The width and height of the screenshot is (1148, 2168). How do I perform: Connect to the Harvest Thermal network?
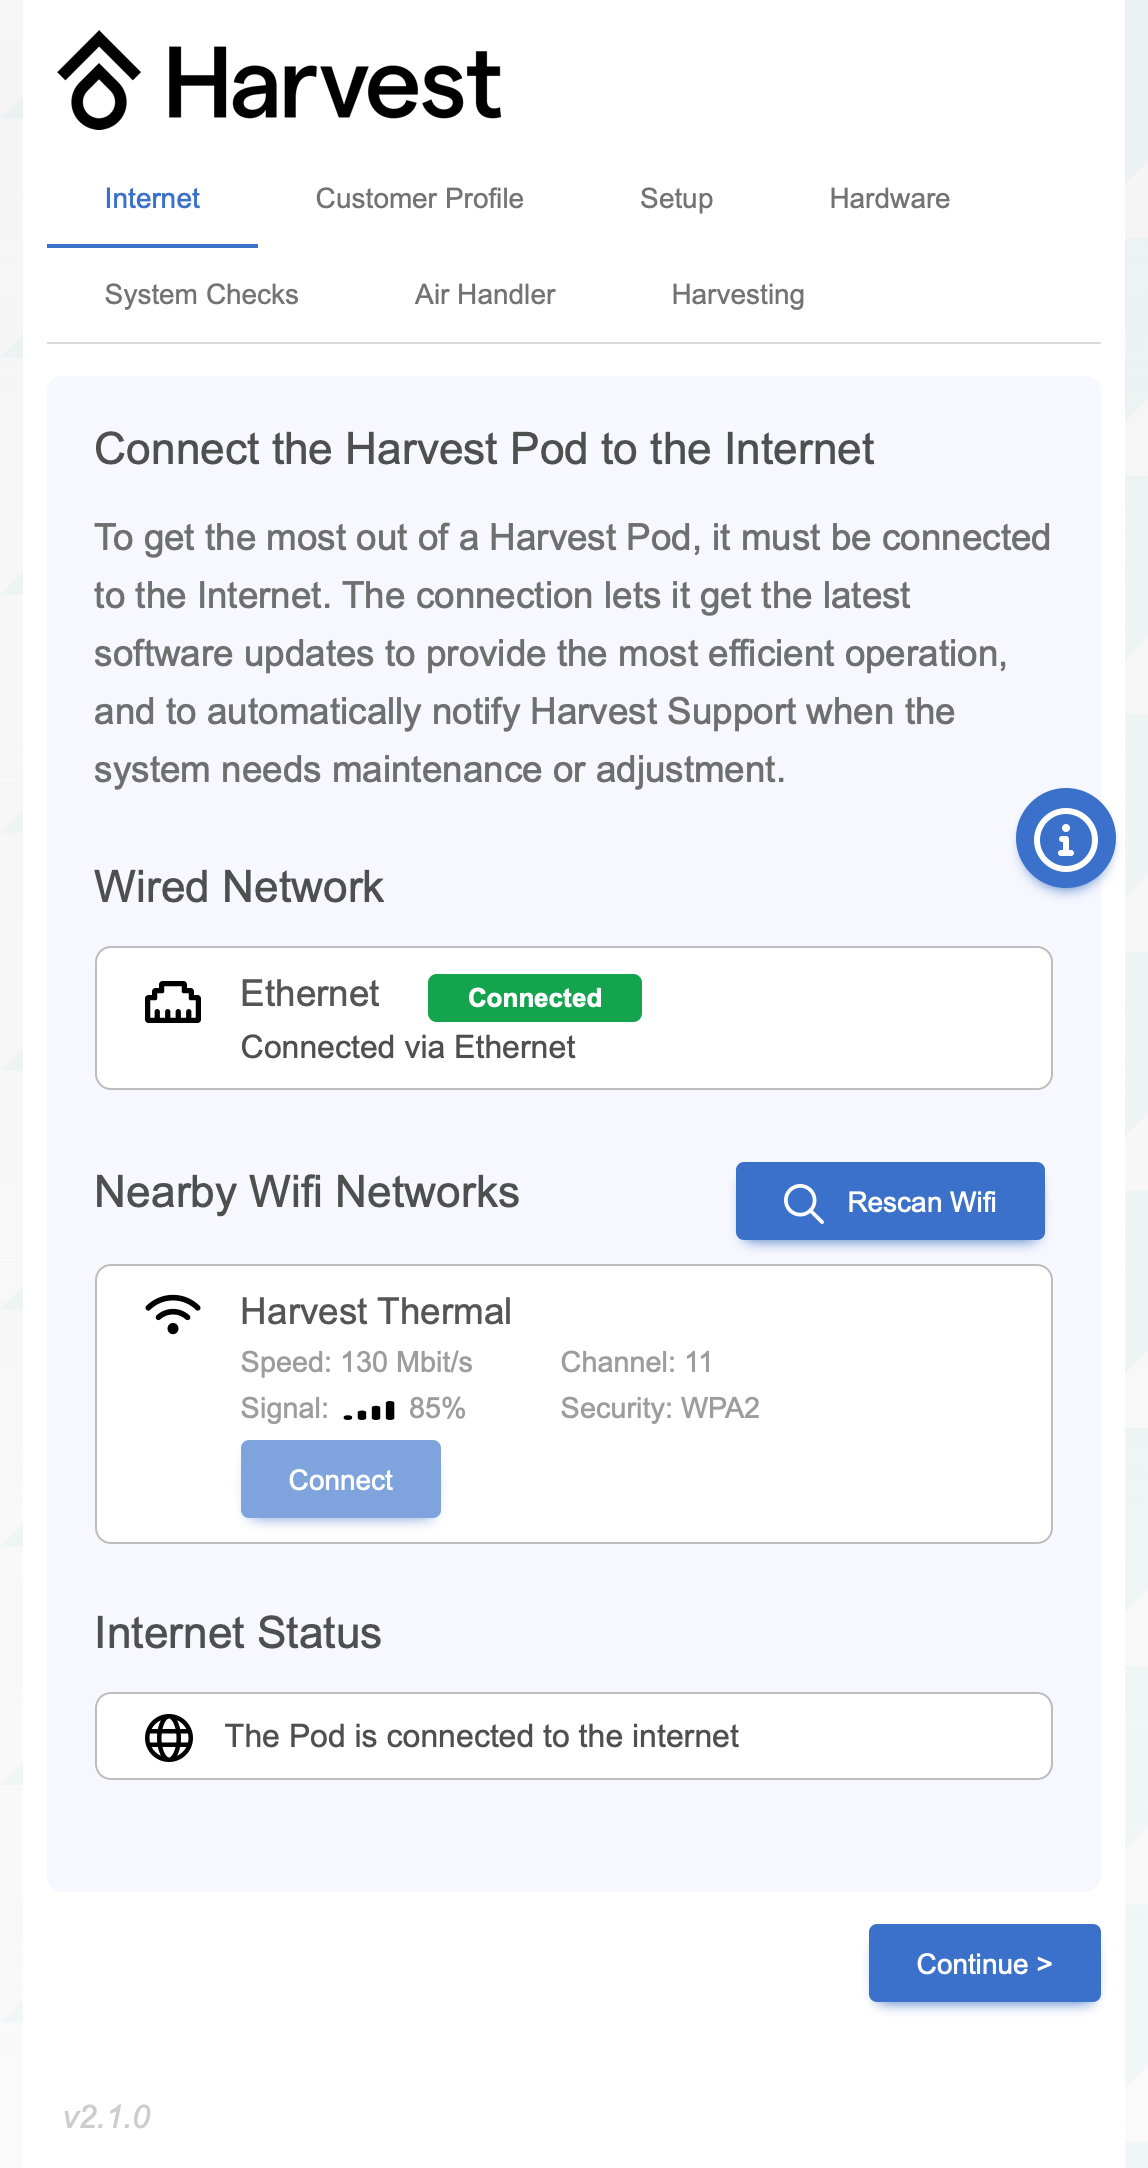click(341, 1479)
